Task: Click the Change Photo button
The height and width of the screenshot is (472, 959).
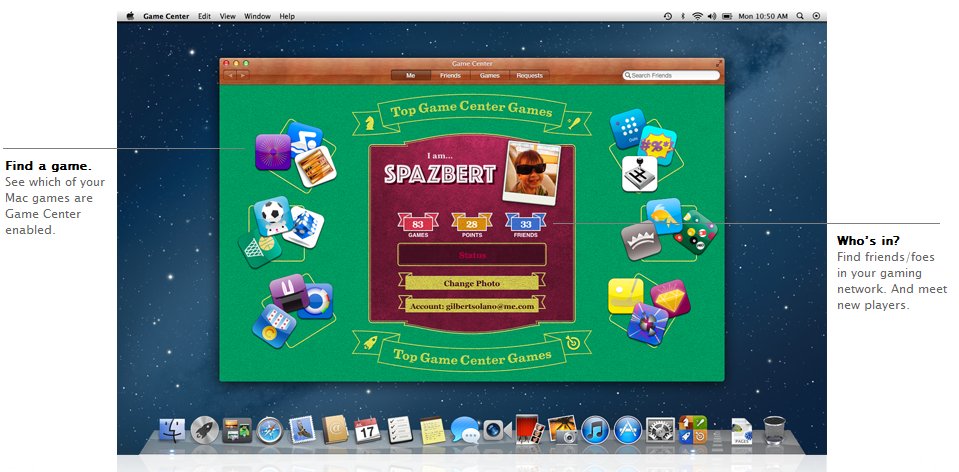Action: (472, 283)
